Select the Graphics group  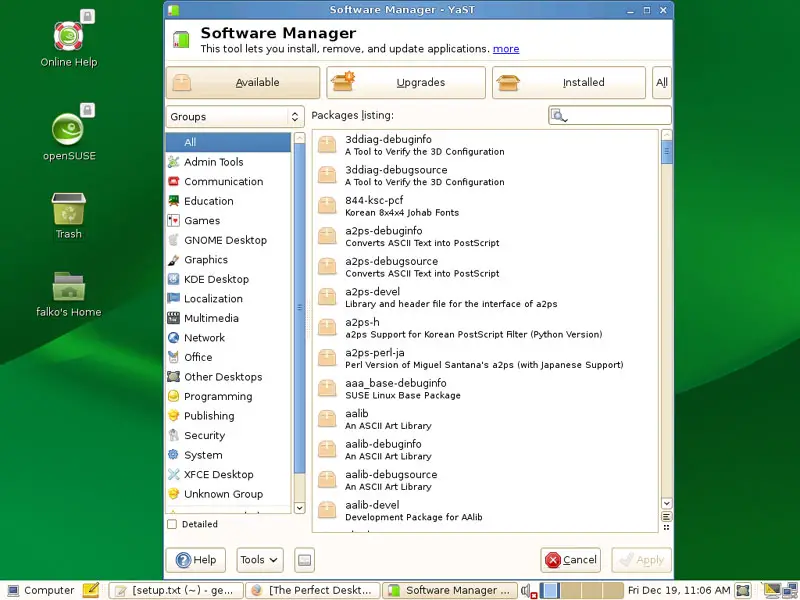pos(228,260)
